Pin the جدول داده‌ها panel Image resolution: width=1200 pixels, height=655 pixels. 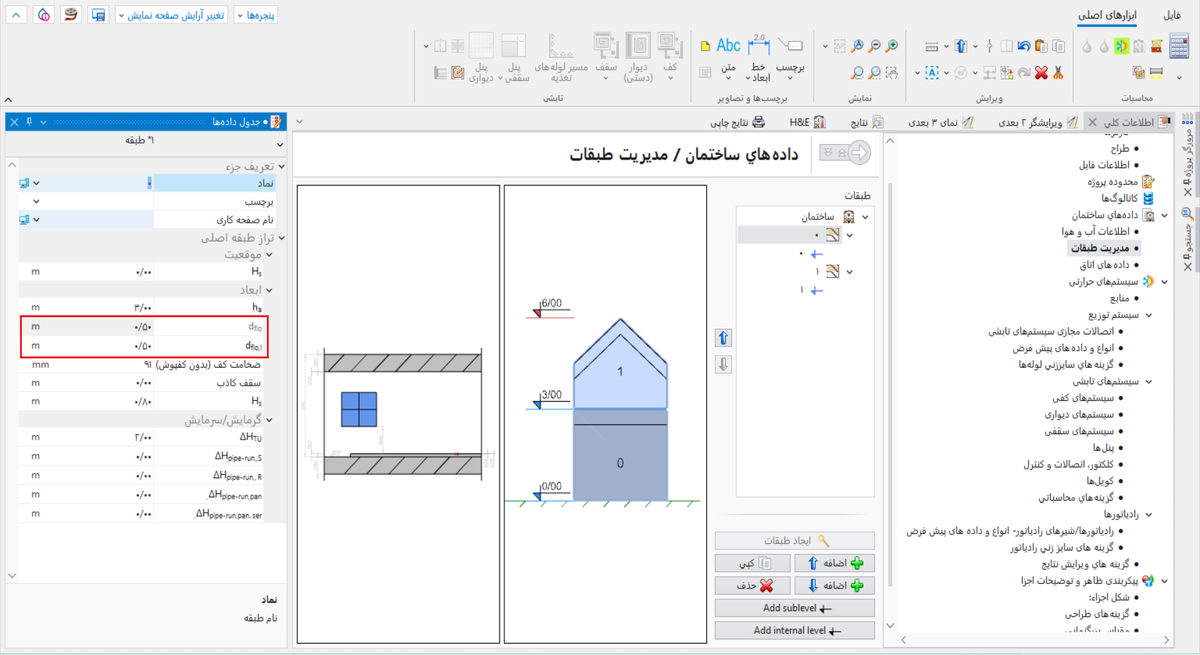click(x=30, y=122)
